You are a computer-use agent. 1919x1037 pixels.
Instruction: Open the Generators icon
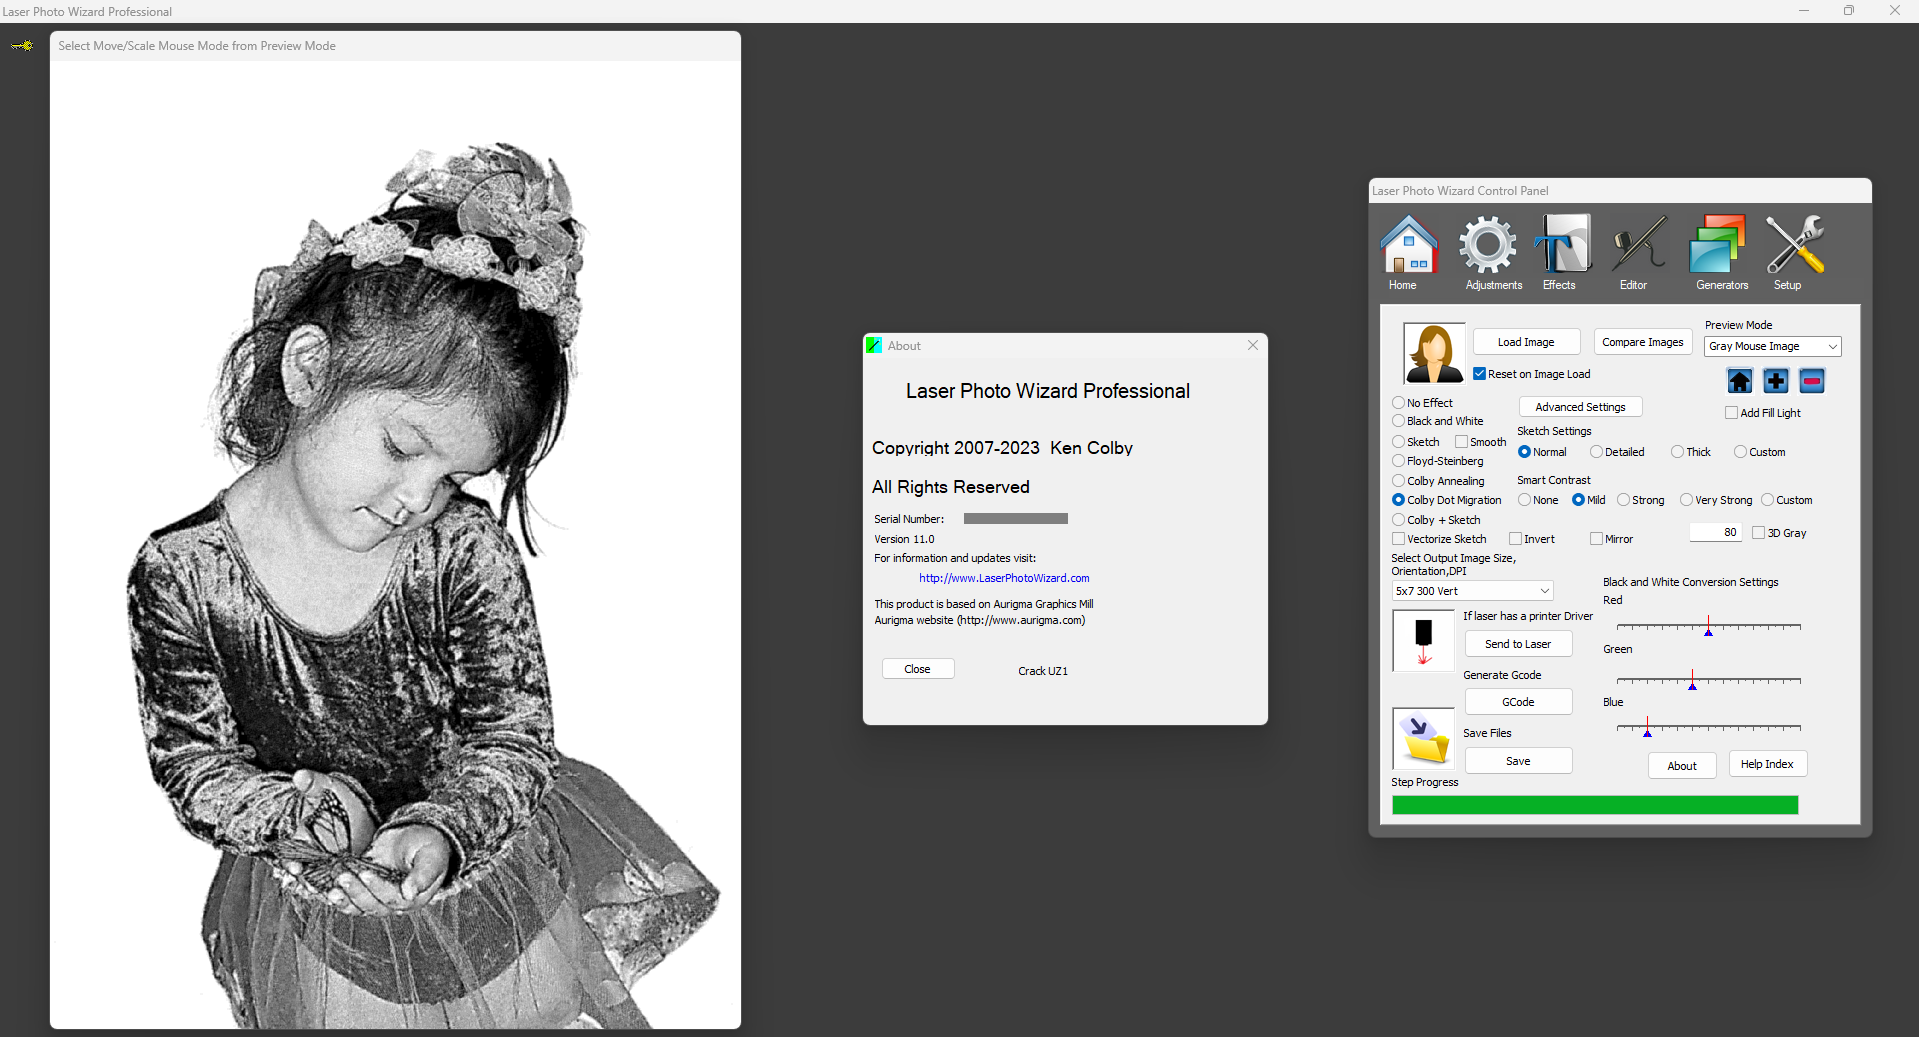tap(1717, 244)
